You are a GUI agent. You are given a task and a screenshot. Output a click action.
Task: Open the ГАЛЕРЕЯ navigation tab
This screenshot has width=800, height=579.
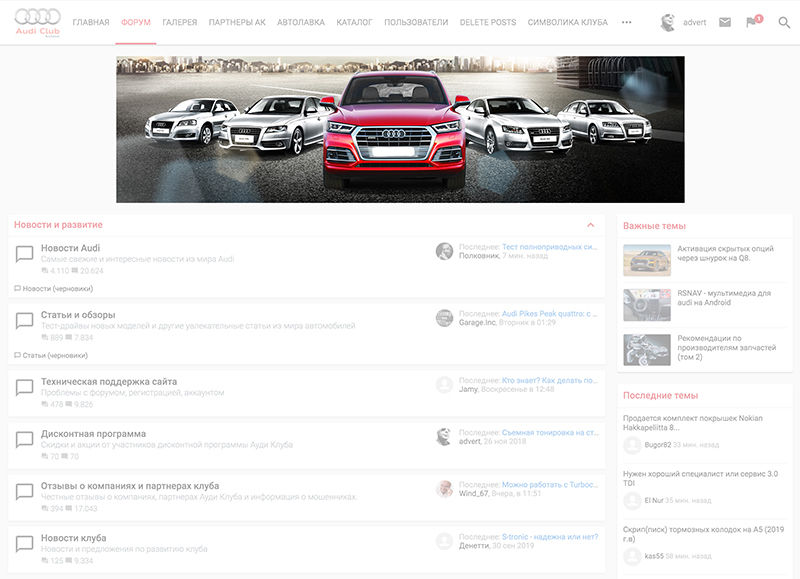(x=180, y=22)
